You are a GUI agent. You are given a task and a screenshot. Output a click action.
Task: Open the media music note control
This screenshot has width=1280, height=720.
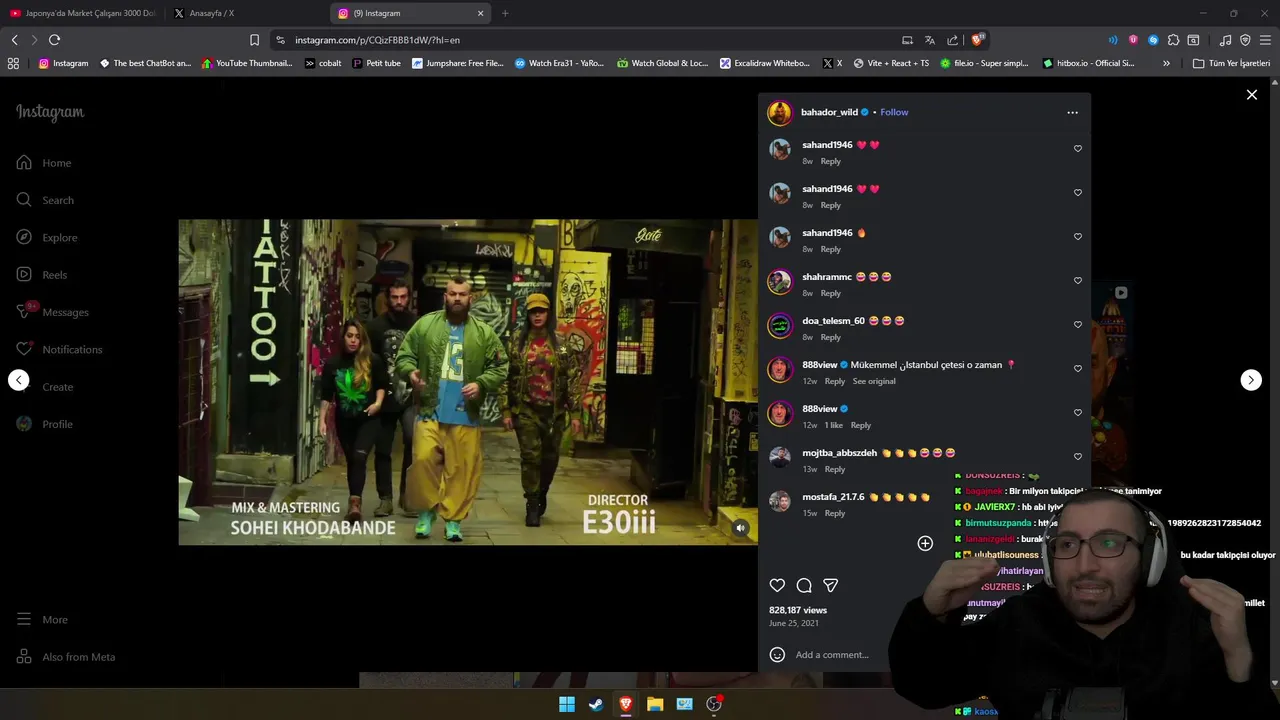[1225, 40]
